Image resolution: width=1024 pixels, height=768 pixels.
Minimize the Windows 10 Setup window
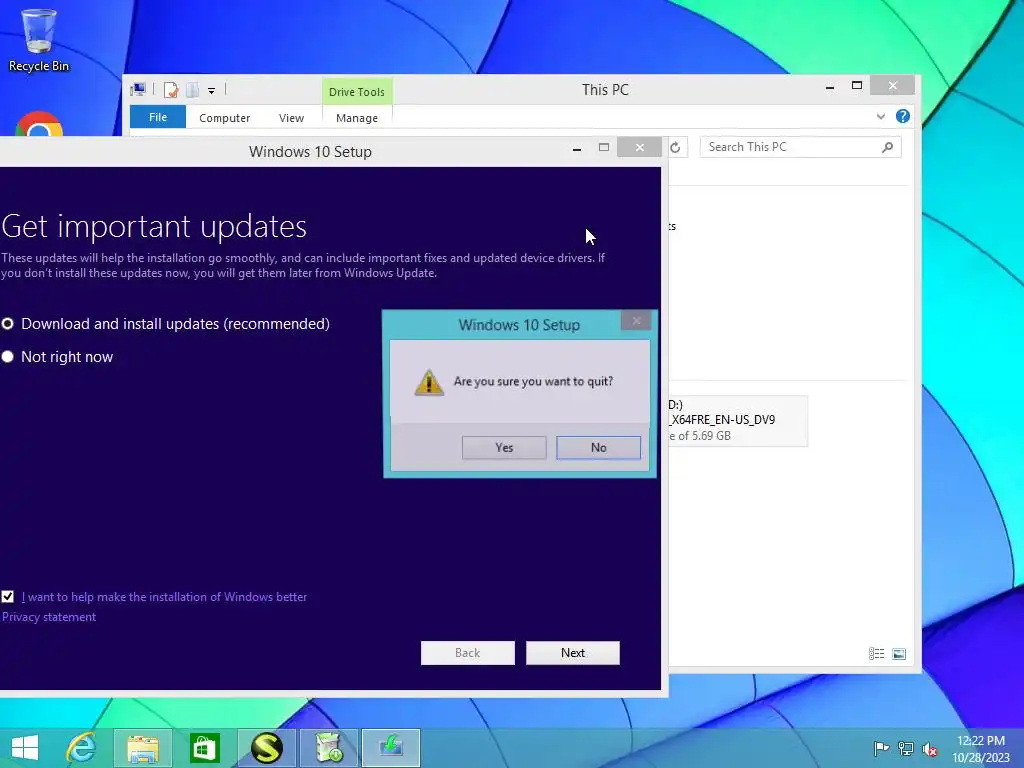pos(577,149)
